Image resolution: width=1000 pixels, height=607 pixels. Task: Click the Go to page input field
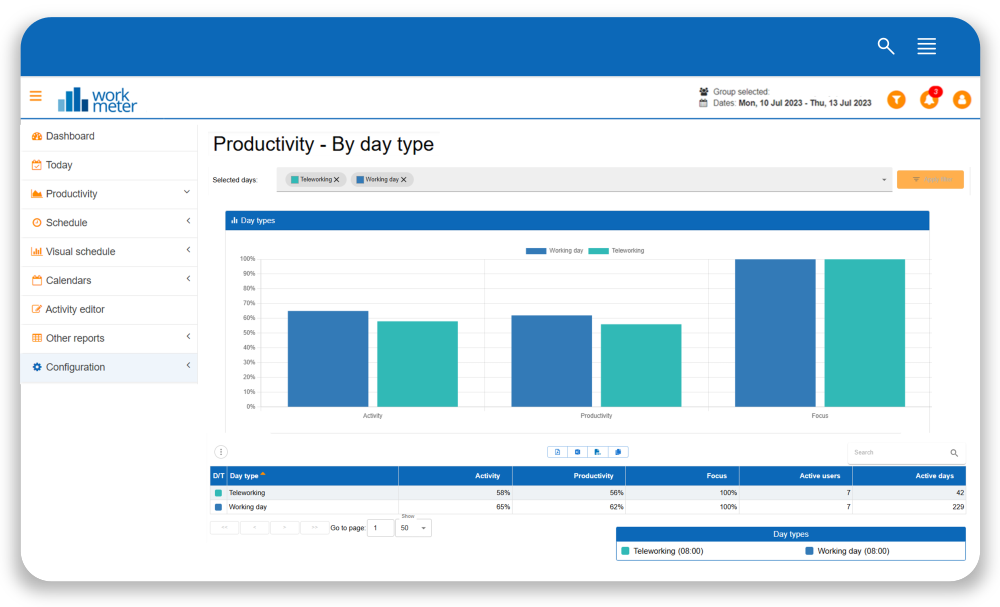[380, 527]
